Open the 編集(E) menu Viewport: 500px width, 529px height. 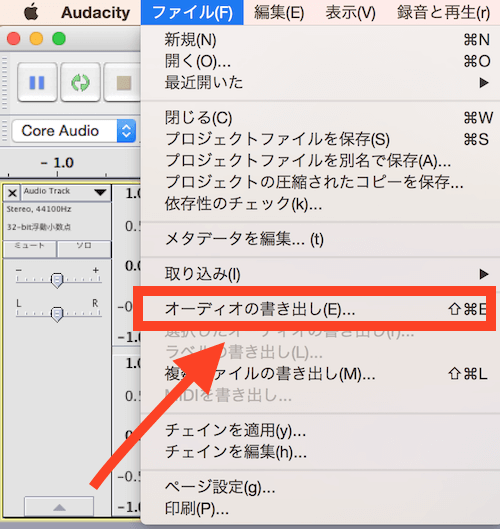[279, 12]
